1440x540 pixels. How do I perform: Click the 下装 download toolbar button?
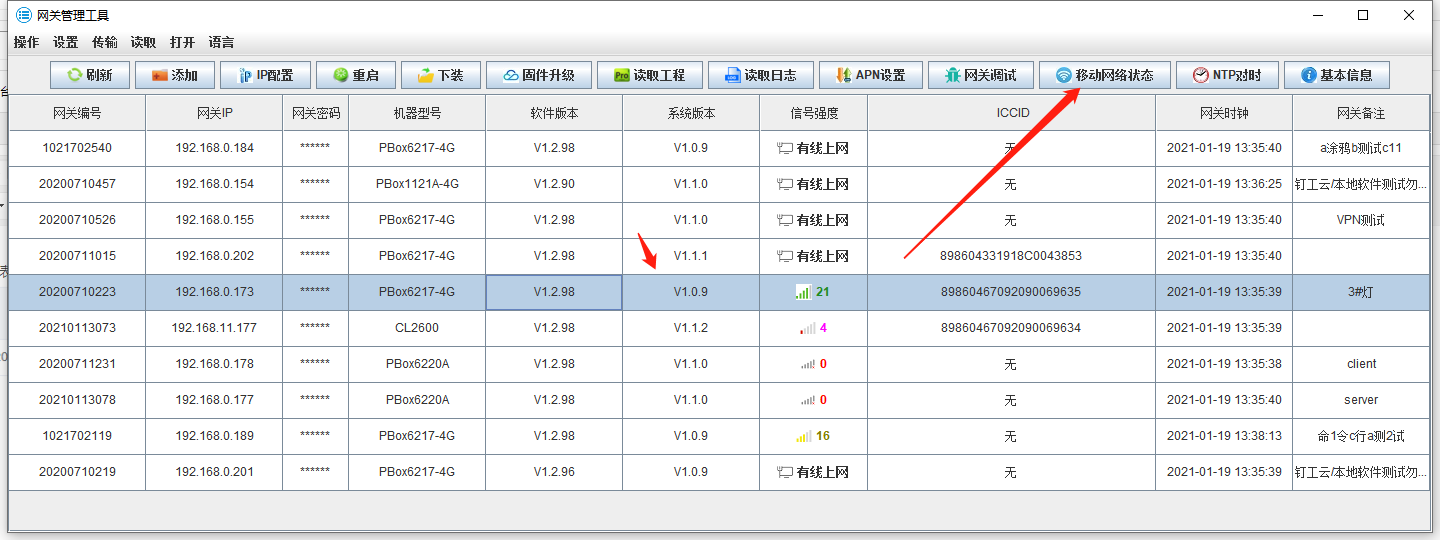(x=440, y=75)
